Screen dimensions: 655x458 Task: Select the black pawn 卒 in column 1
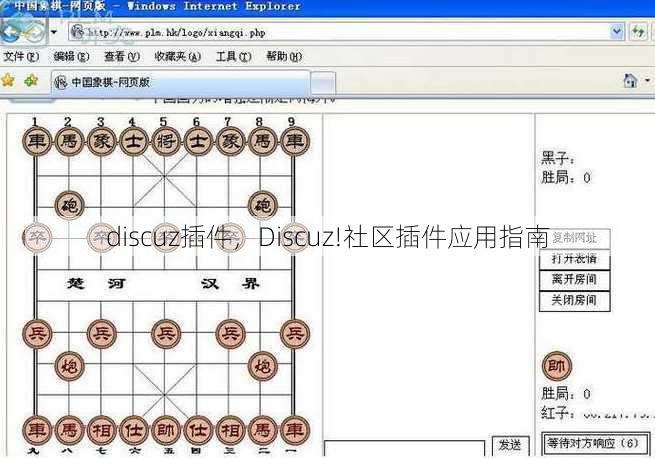pos(37,238)
